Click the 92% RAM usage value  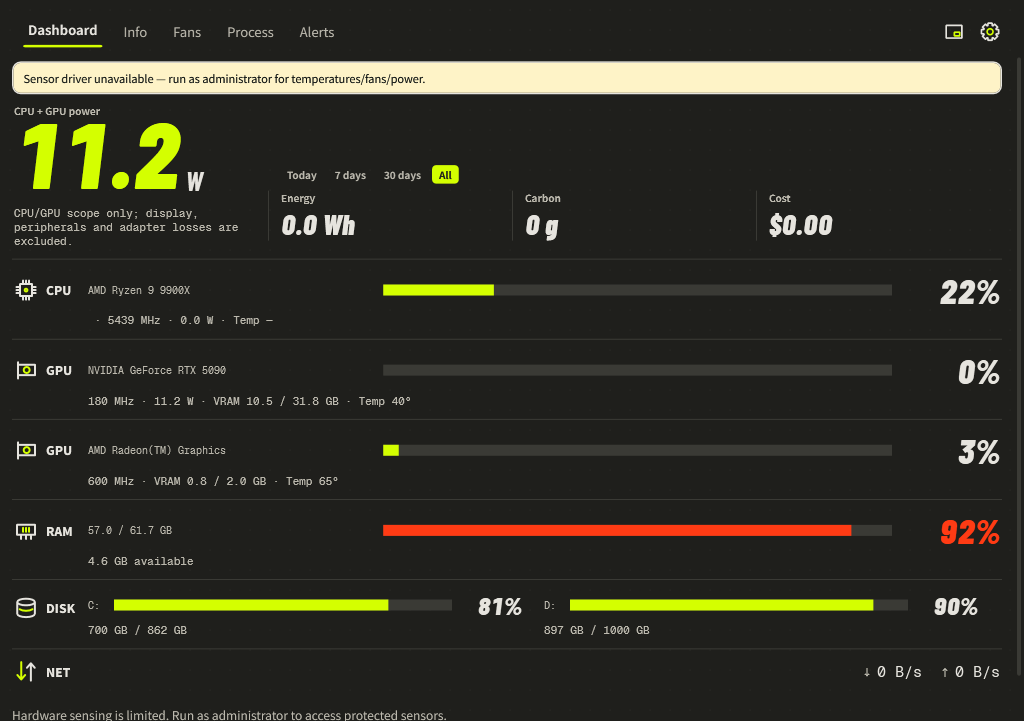click(x=970, y=533)
